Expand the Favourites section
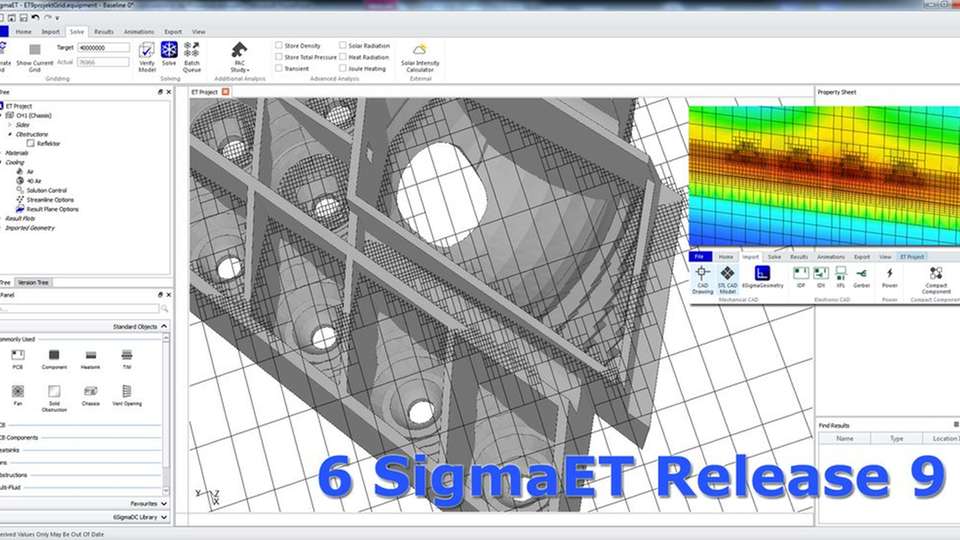960x540 pixels. point(164,504)
